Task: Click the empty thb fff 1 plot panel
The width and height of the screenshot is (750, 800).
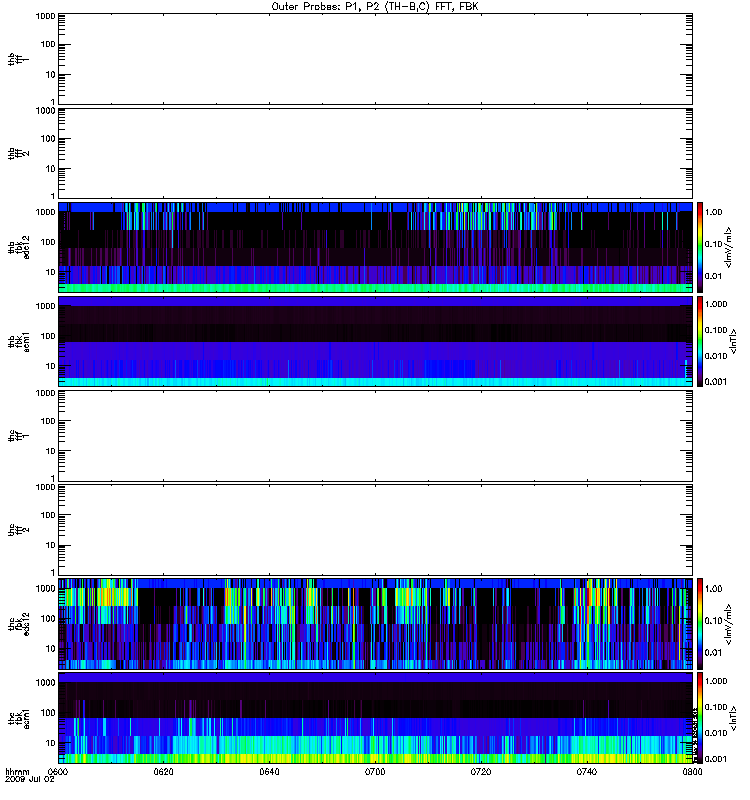Action: (375, 59)
